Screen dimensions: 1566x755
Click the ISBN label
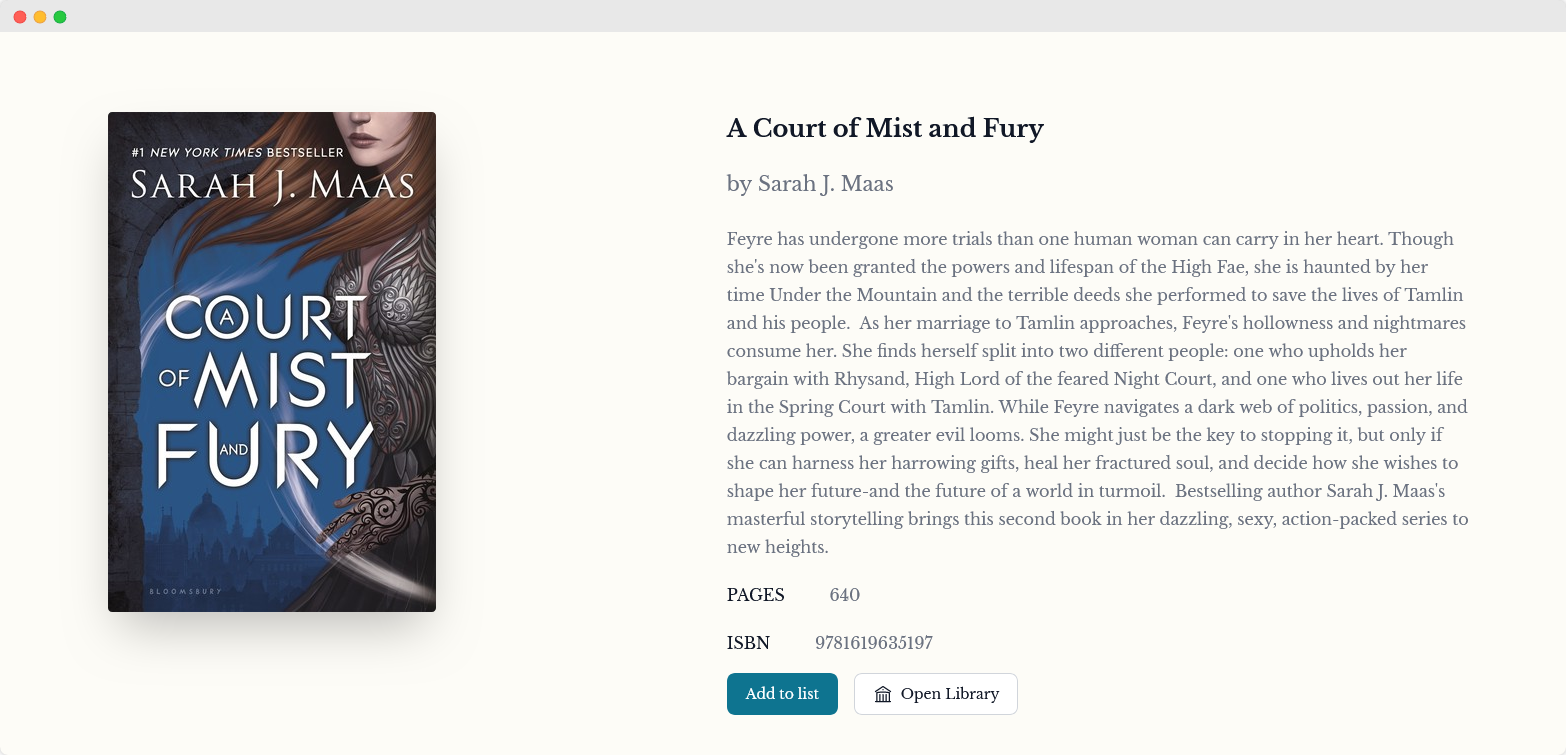(749, 643)
